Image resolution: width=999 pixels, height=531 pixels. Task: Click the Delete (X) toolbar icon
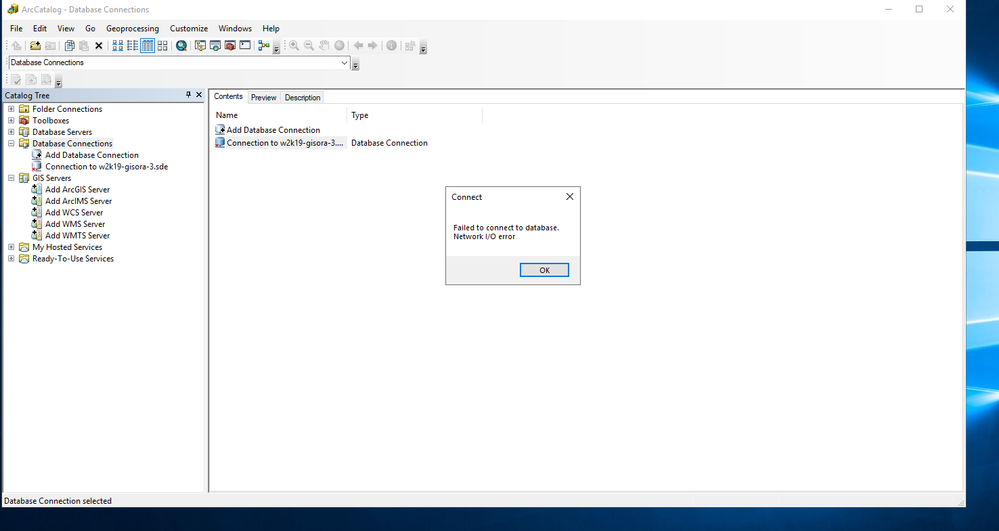(x=99, y=46)
